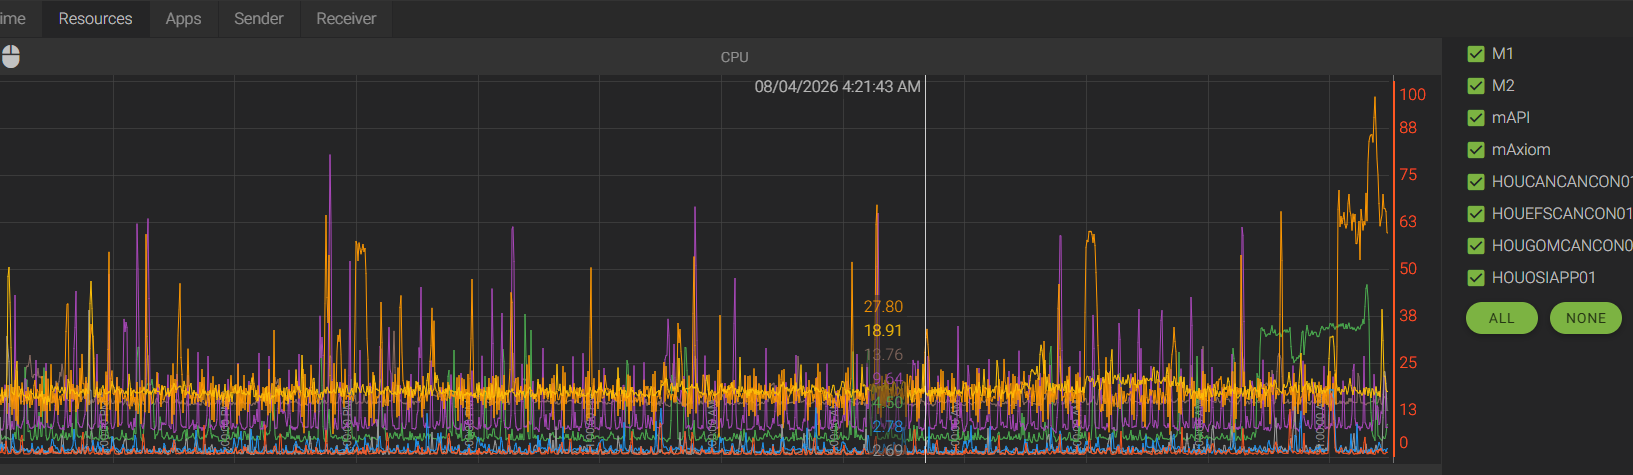This screenshot has width=1633, height=475.
Task: Toggle the HOUOSIAPP01 checkbox
Action: pos(1475,278)
